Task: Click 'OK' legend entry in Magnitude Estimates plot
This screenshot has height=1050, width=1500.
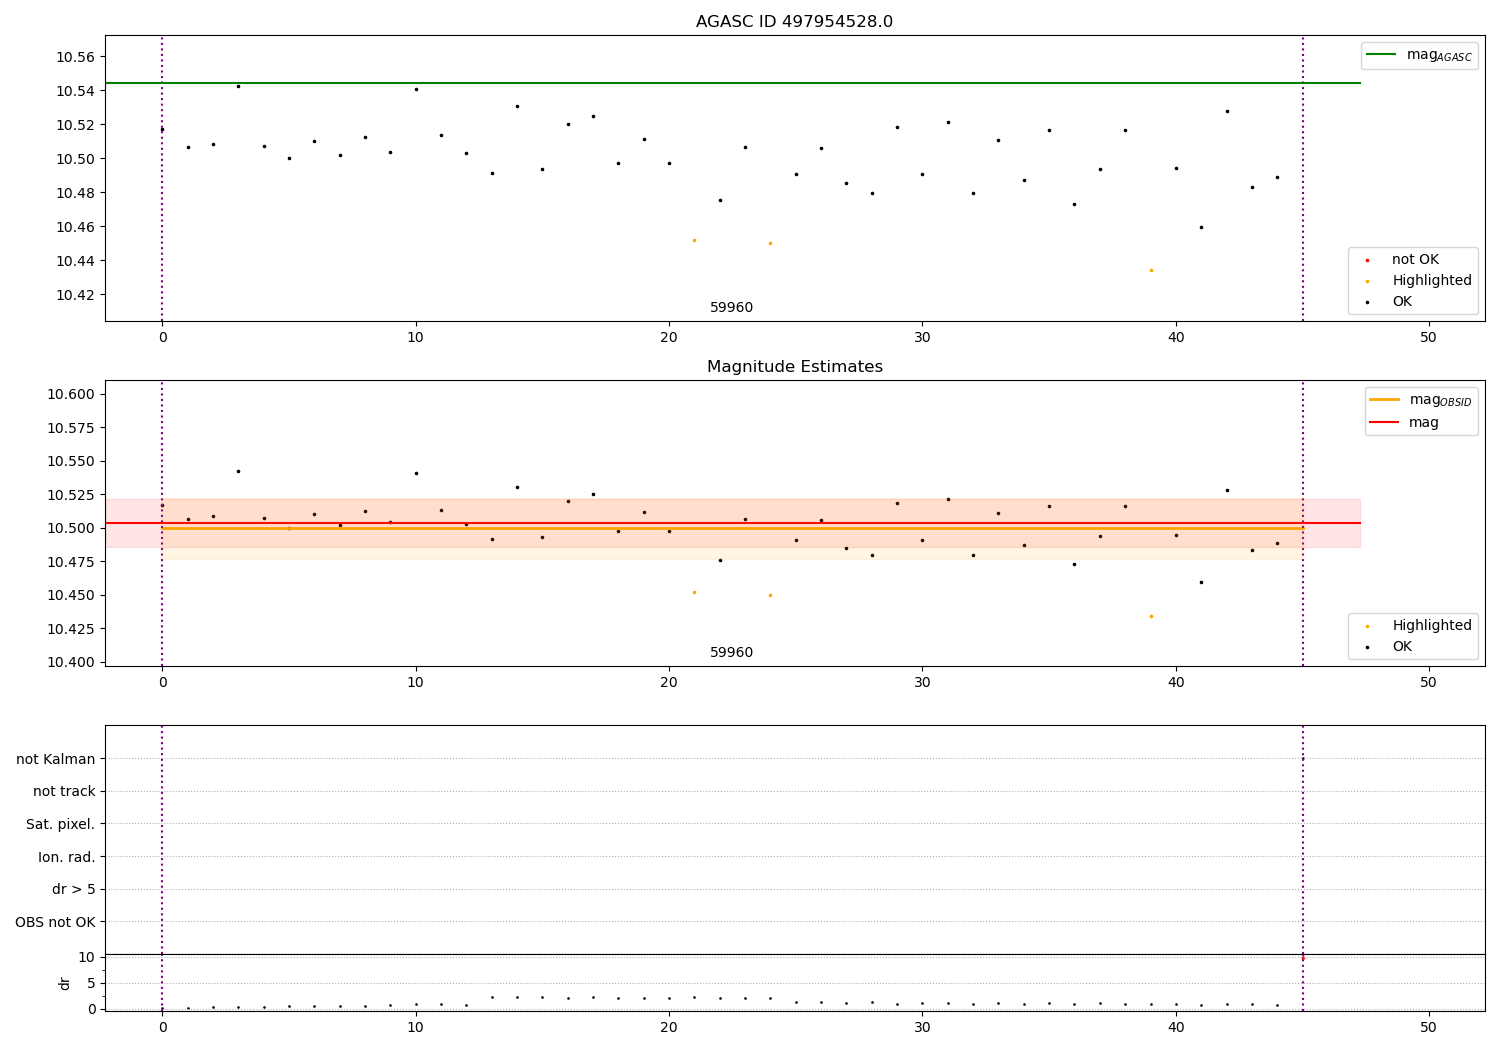Action: coord(1389,647)
